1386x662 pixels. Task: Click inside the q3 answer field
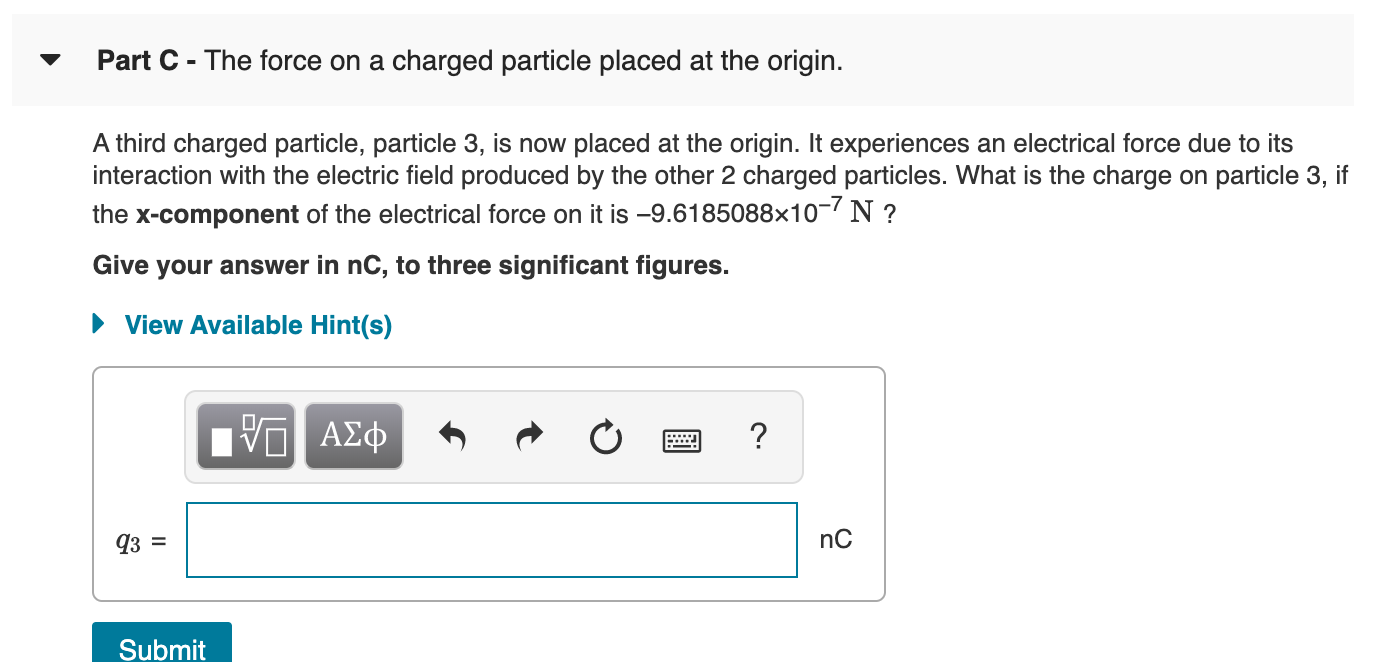[492, 540]
